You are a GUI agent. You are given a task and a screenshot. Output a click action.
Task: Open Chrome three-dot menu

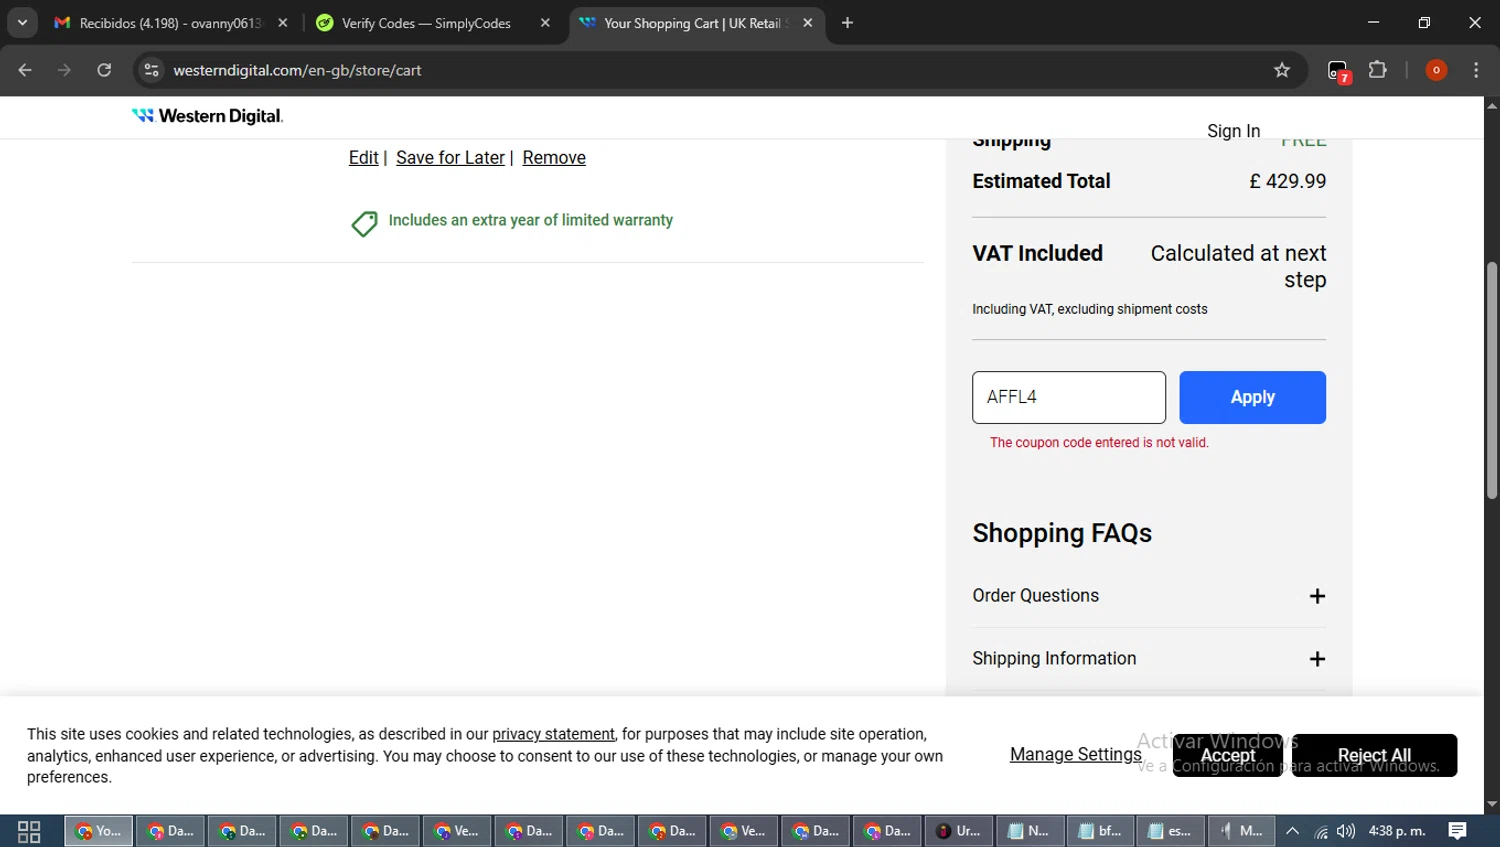[1476, 70]
